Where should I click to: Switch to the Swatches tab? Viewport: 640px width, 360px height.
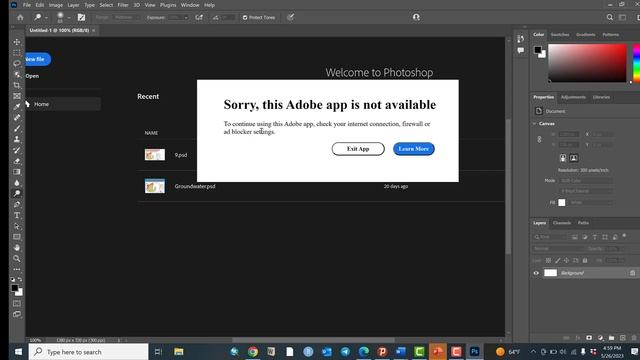point(560,35)
